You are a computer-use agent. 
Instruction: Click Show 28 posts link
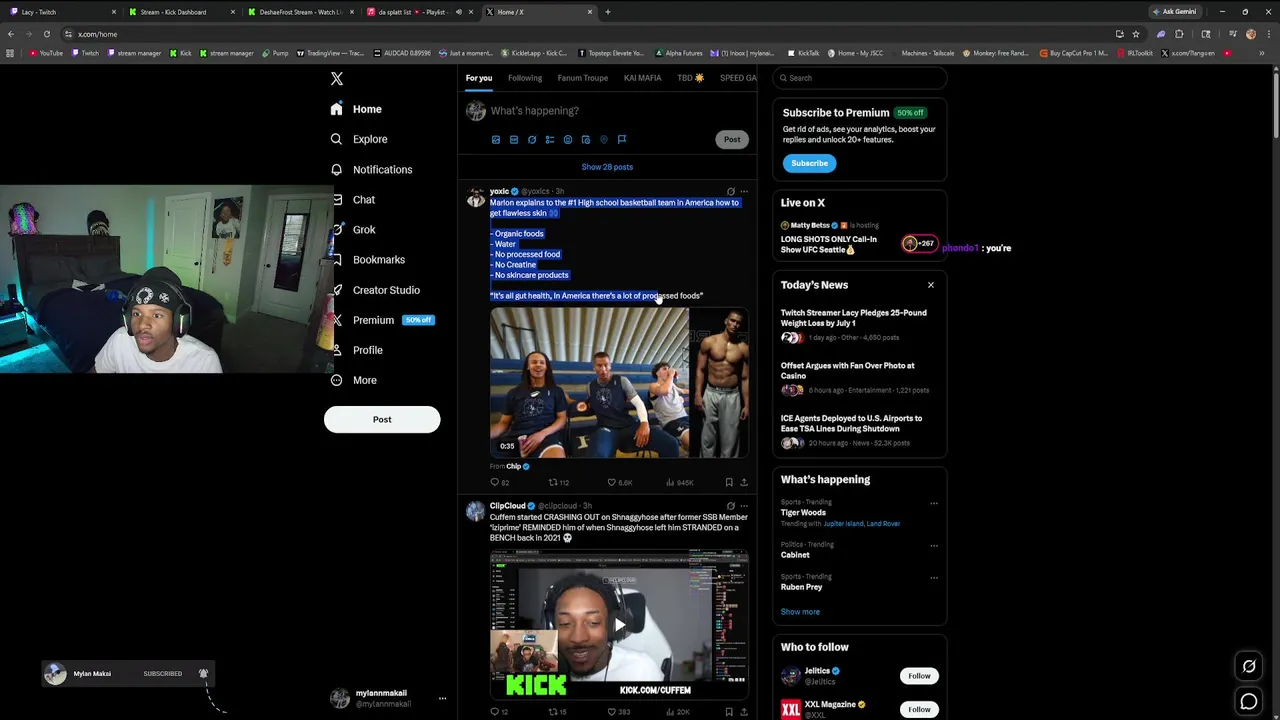[607, 167]
